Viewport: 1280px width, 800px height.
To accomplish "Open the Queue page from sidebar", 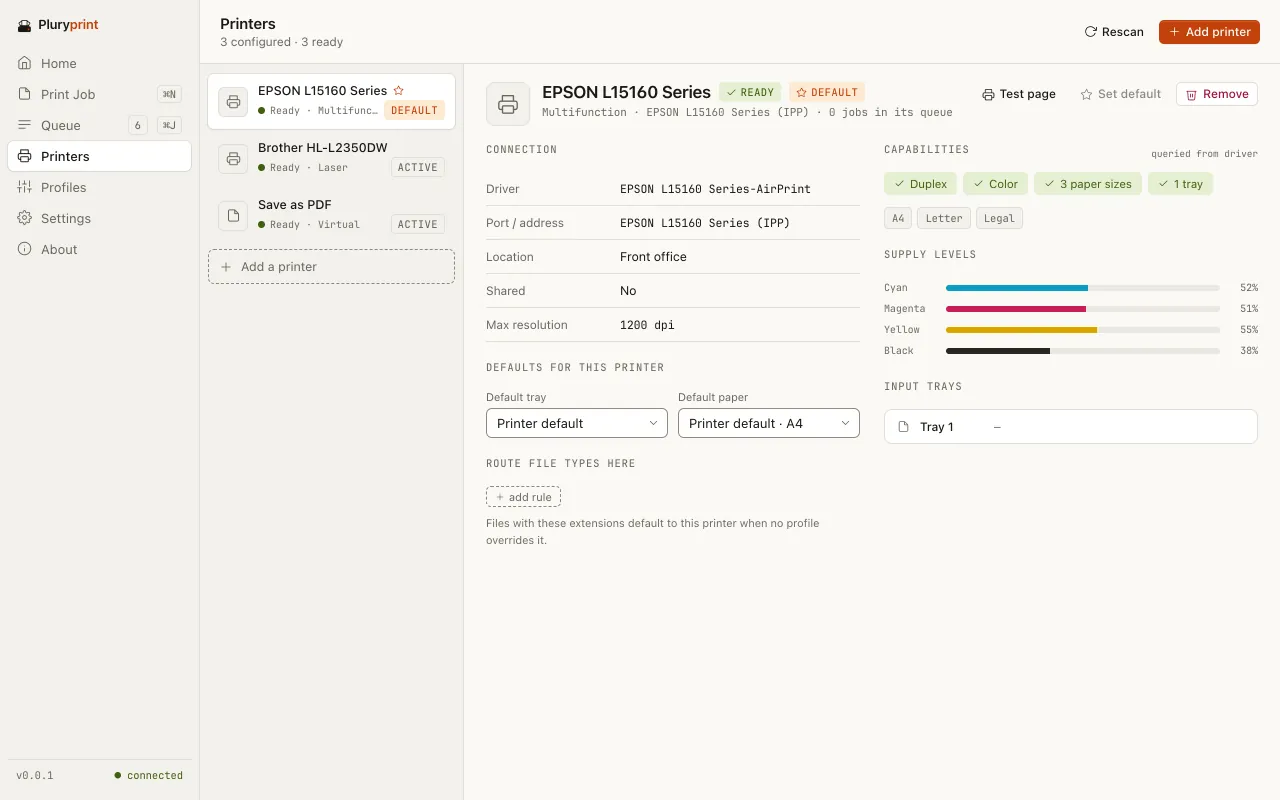I will coord(100,125).
